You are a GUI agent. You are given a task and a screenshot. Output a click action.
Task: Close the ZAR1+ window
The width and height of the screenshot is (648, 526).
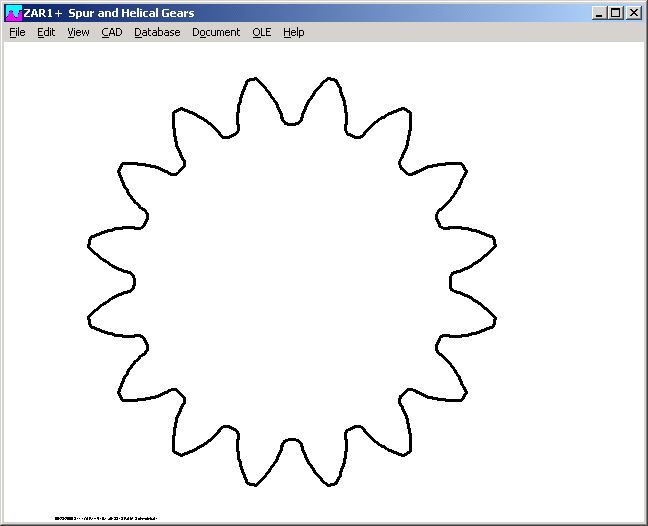pyautogui.click(x=633, y=13)
